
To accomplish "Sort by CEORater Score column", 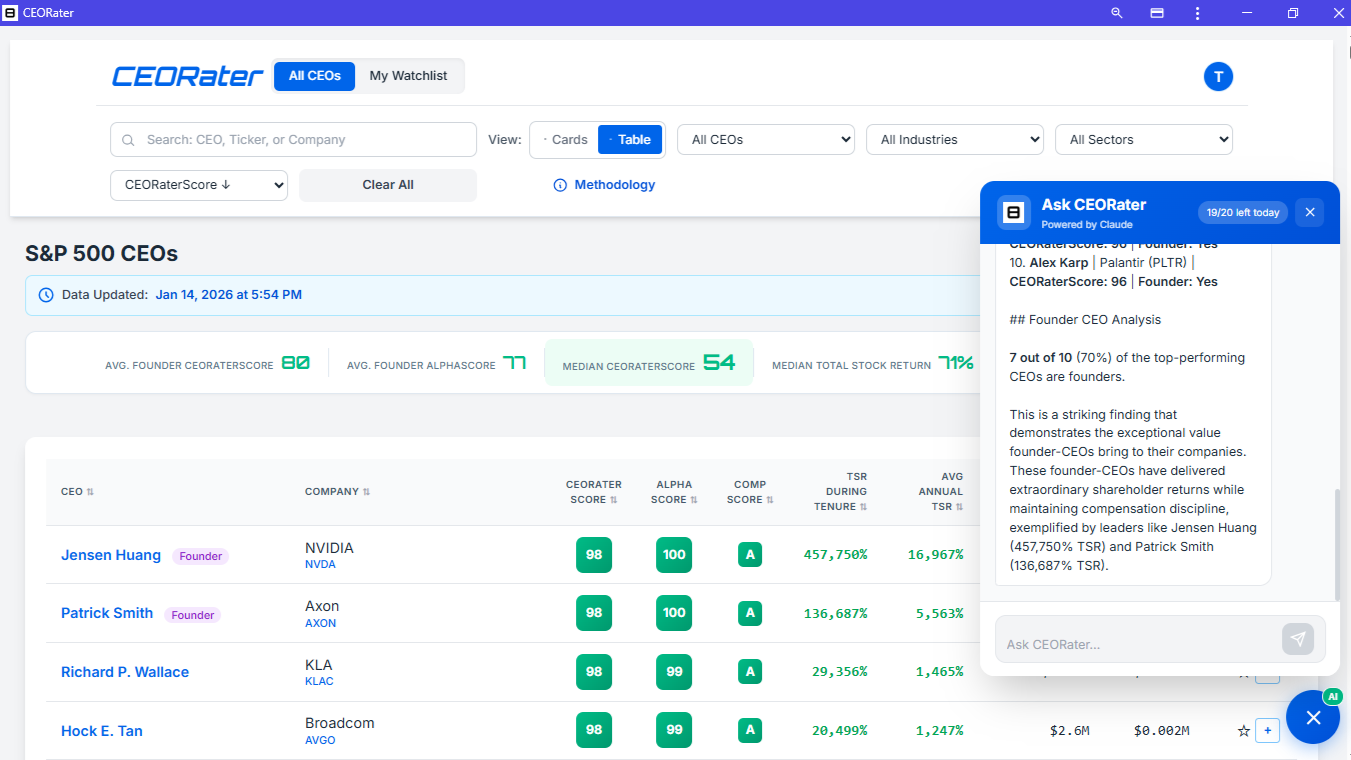I will pyautogui.click(x=593, y=492).
